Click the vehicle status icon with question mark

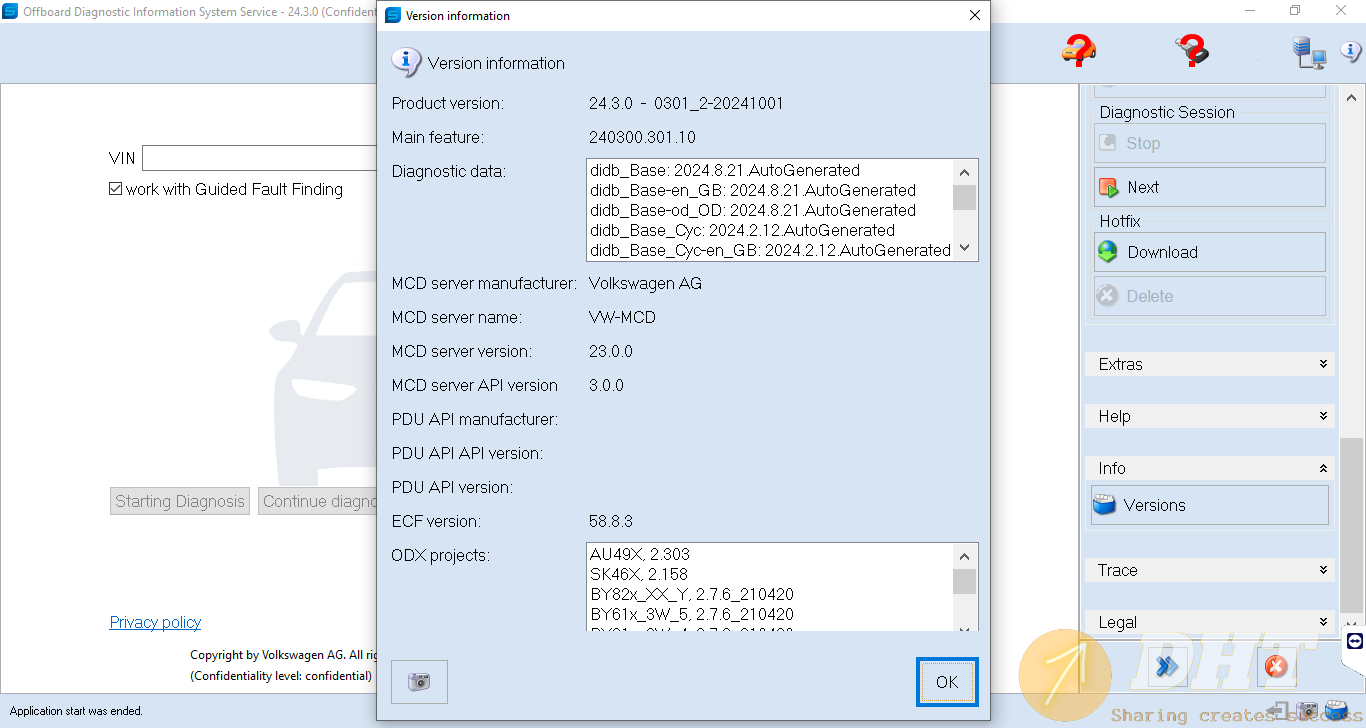(x=1079, y=50)
